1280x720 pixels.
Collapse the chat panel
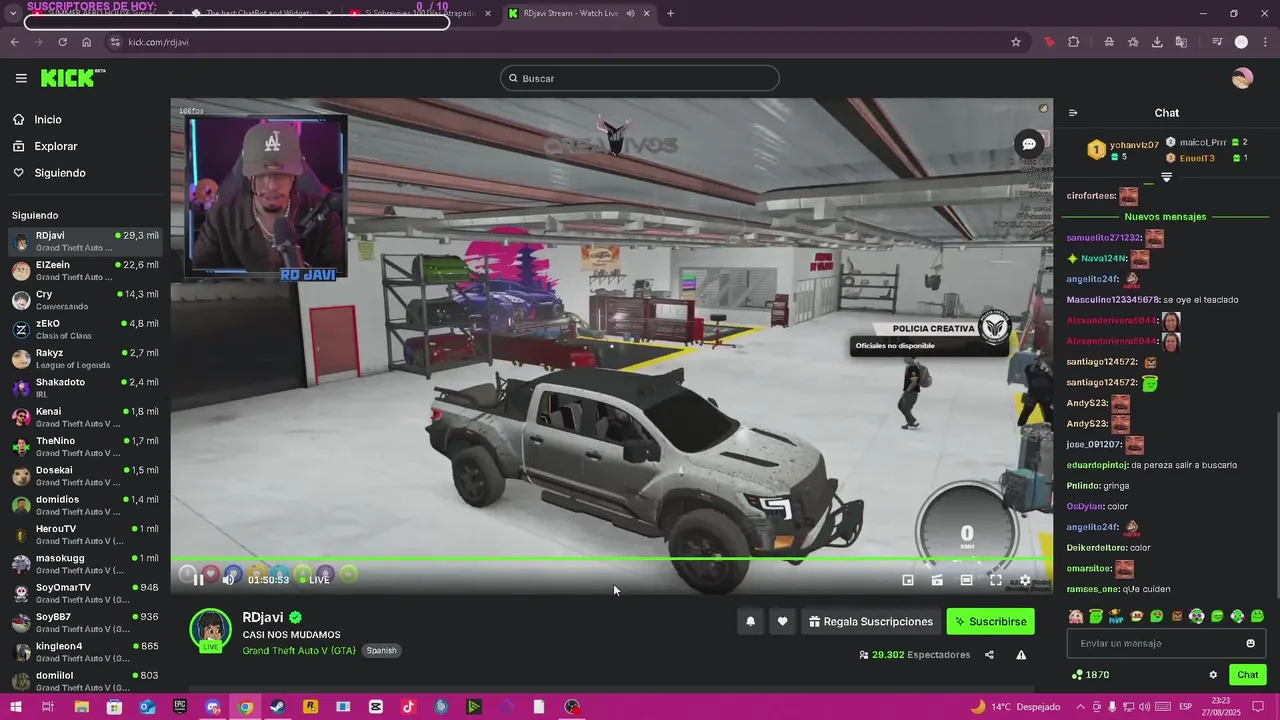1073,113
